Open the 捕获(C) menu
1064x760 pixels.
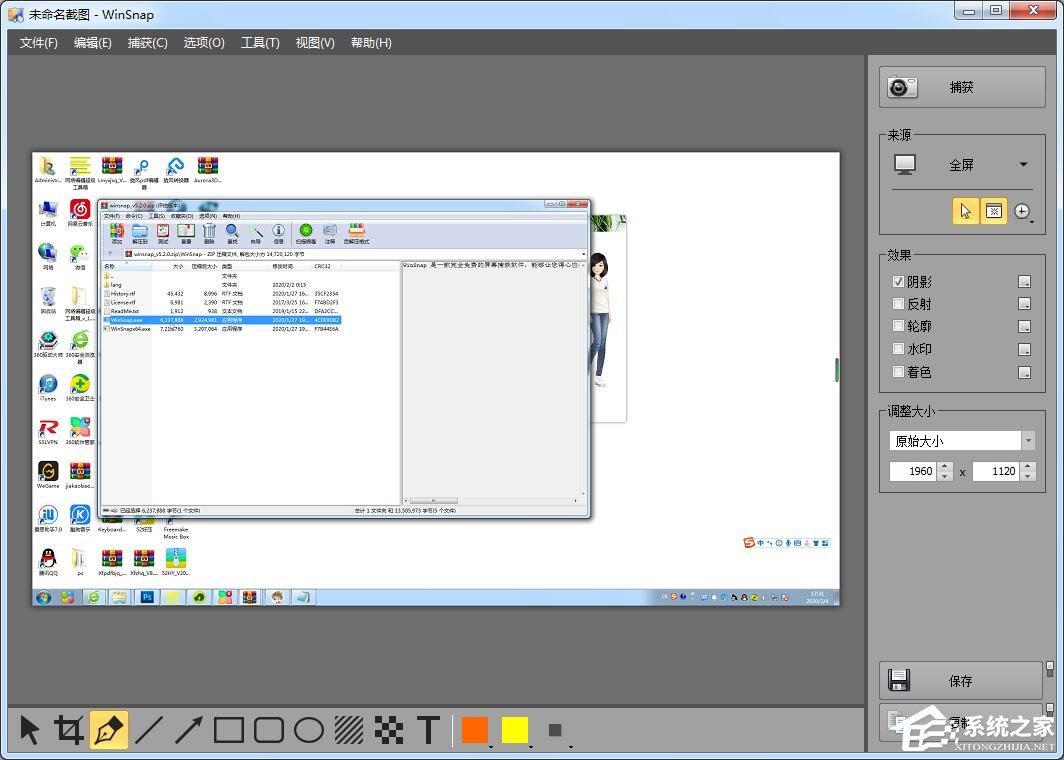click(x=147, y=43)
